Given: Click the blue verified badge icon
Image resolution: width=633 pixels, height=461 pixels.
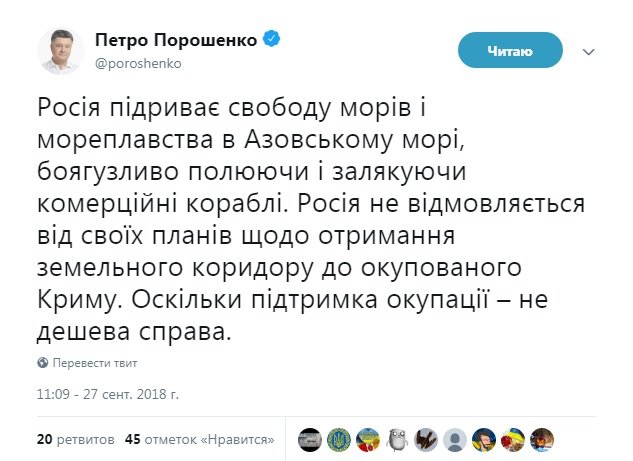Looking at the screenshot, I should (x=272, y=39).
